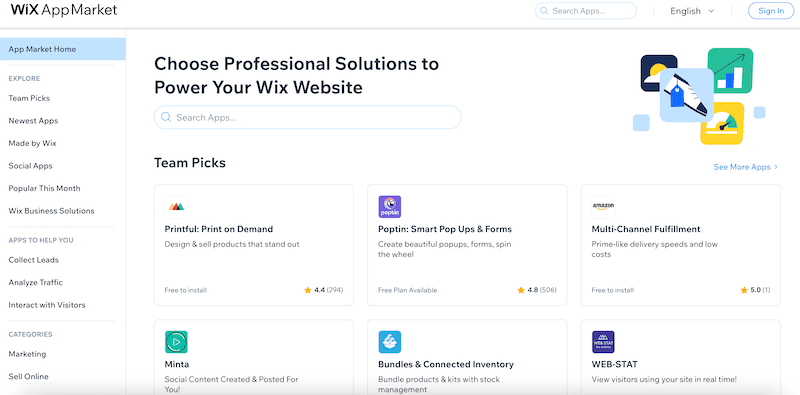Open the Minta app icon
Image resolution: width=800 pixels, height=395 pixels.
click(x=176, y=342)
